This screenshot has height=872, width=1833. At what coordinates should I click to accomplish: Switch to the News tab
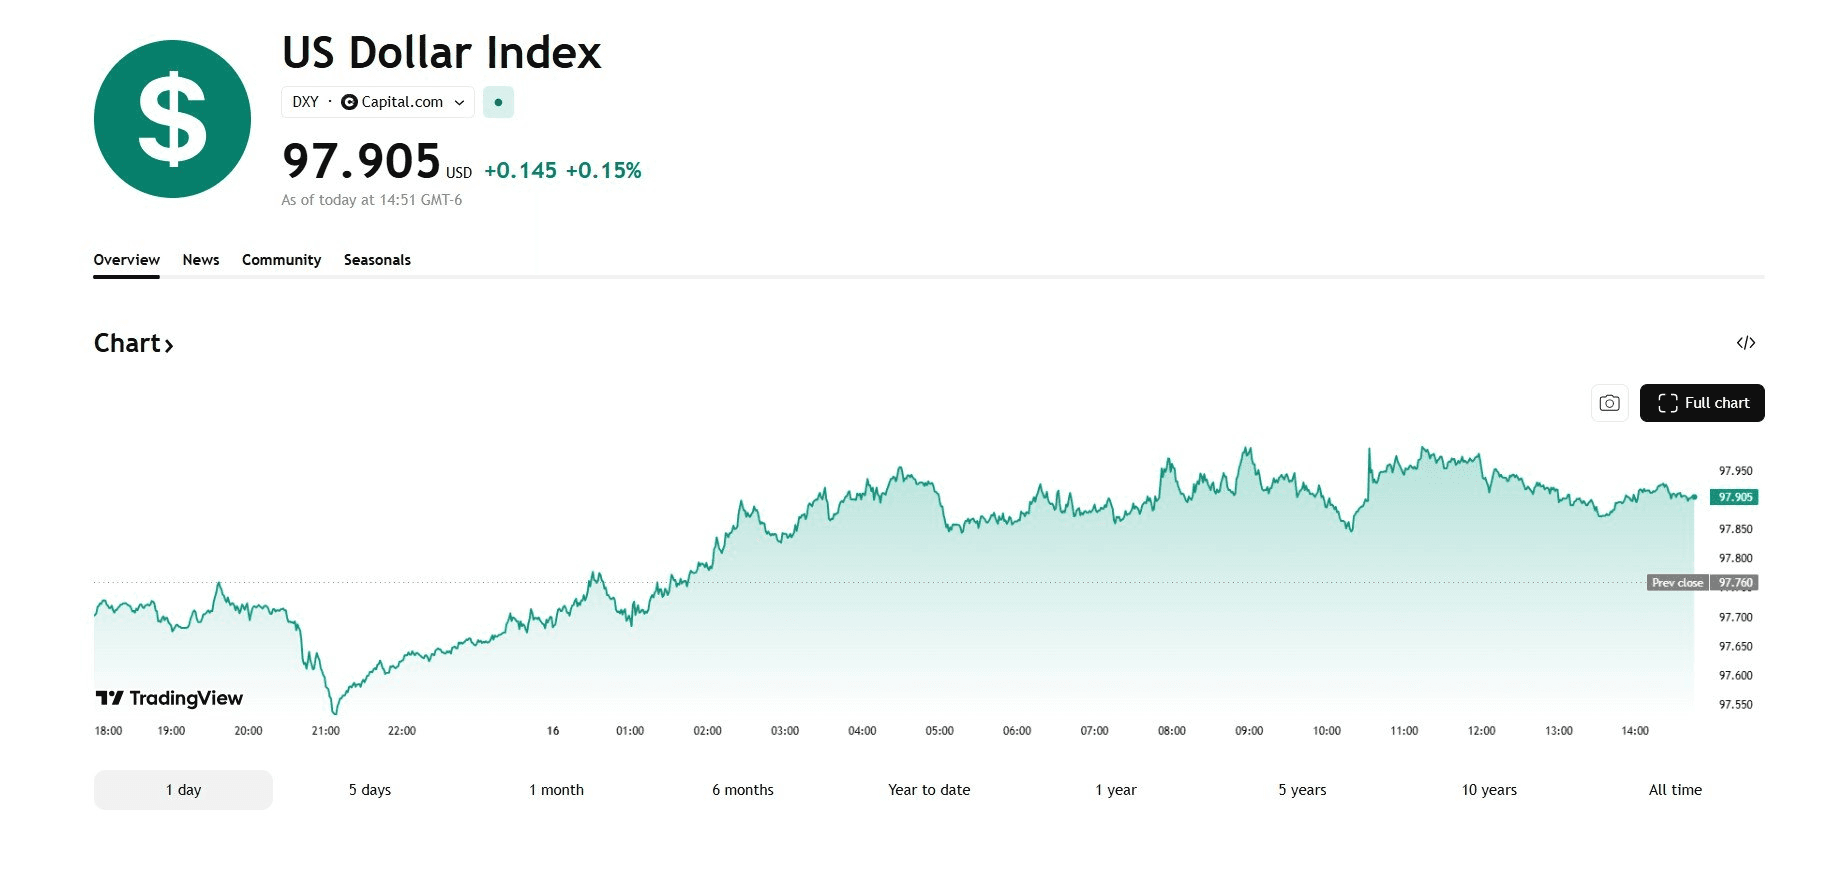click(201, 260)
